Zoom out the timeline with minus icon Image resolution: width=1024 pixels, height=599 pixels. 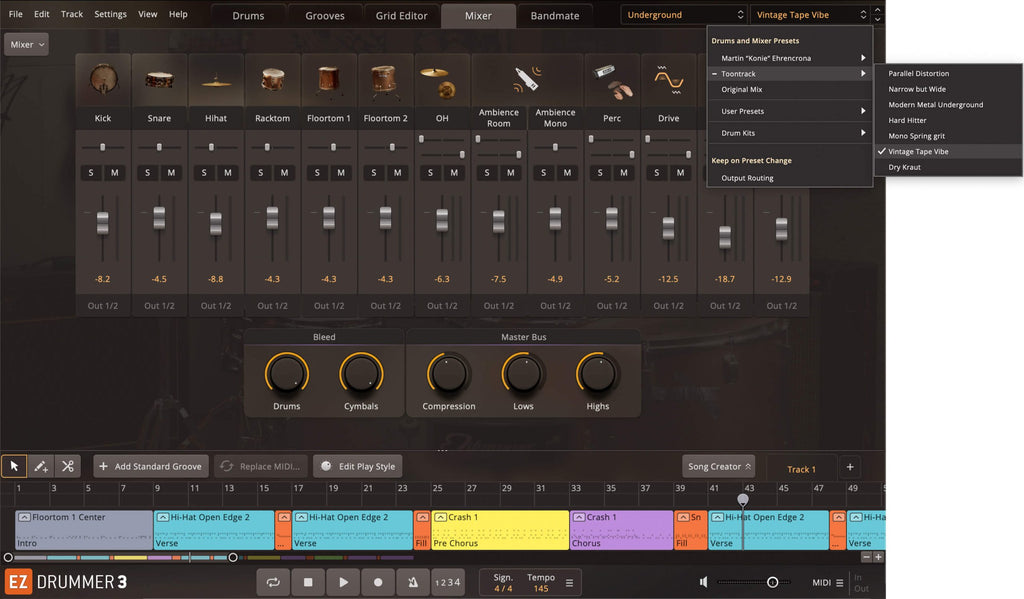(x=867, y=557)
